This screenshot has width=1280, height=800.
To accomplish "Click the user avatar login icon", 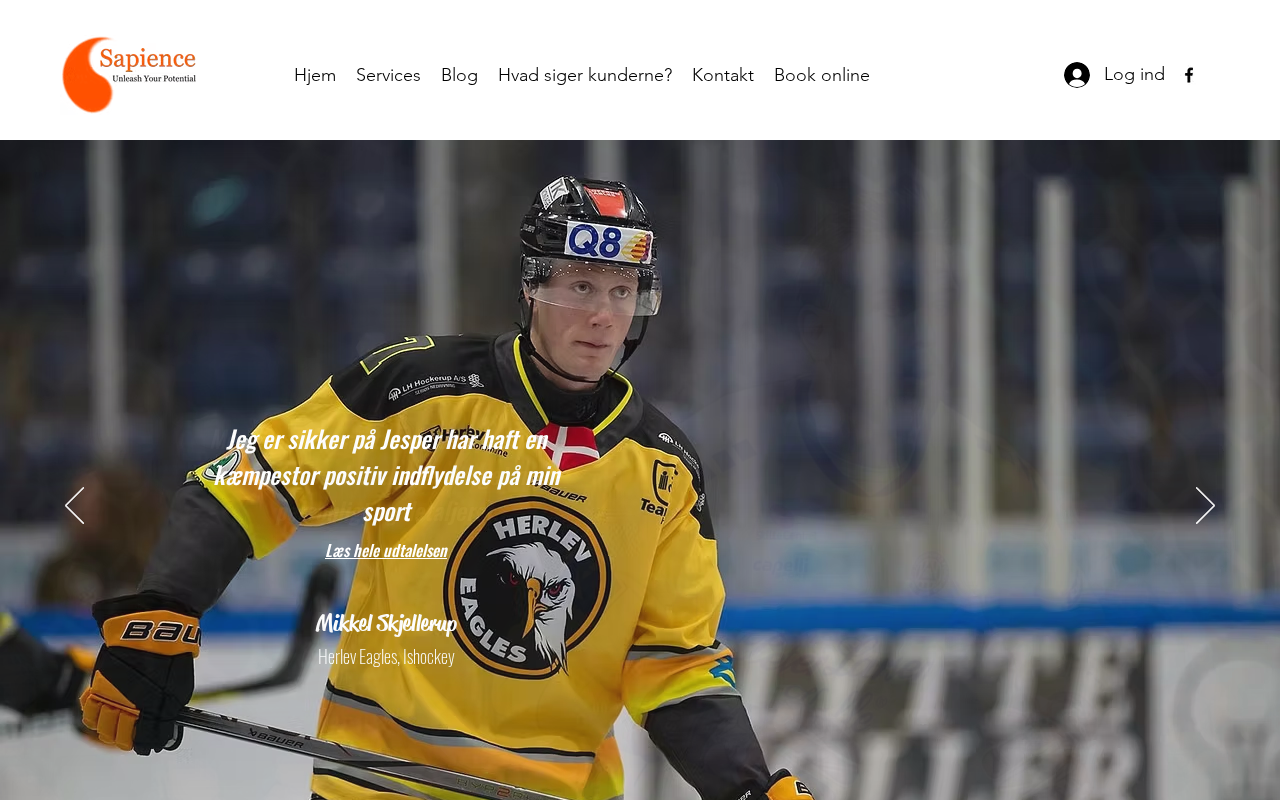I will click(x=1077, y=75).
